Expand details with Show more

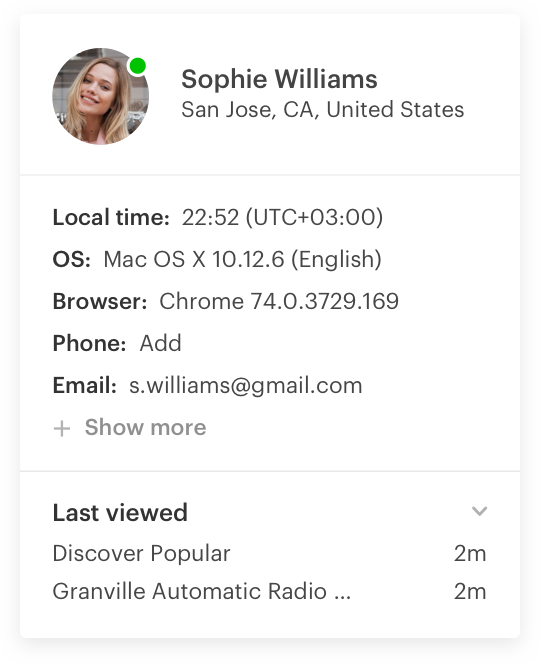[145, 427]
